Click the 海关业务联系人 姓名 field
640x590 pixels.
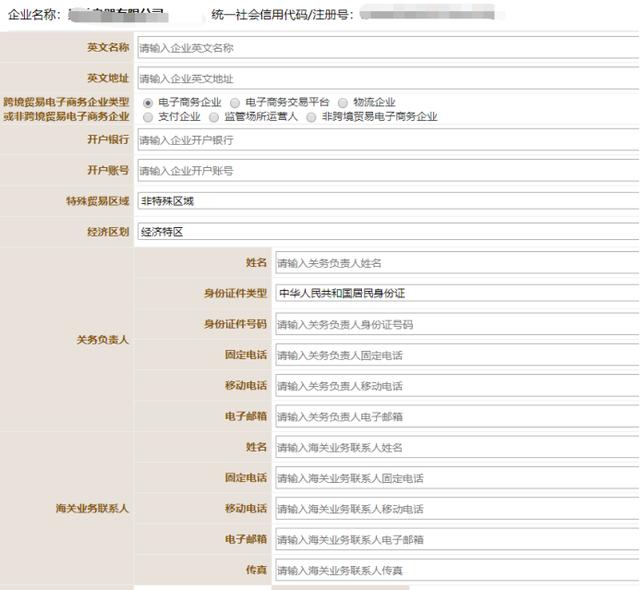pyautogui.click(x=458, y=448)
